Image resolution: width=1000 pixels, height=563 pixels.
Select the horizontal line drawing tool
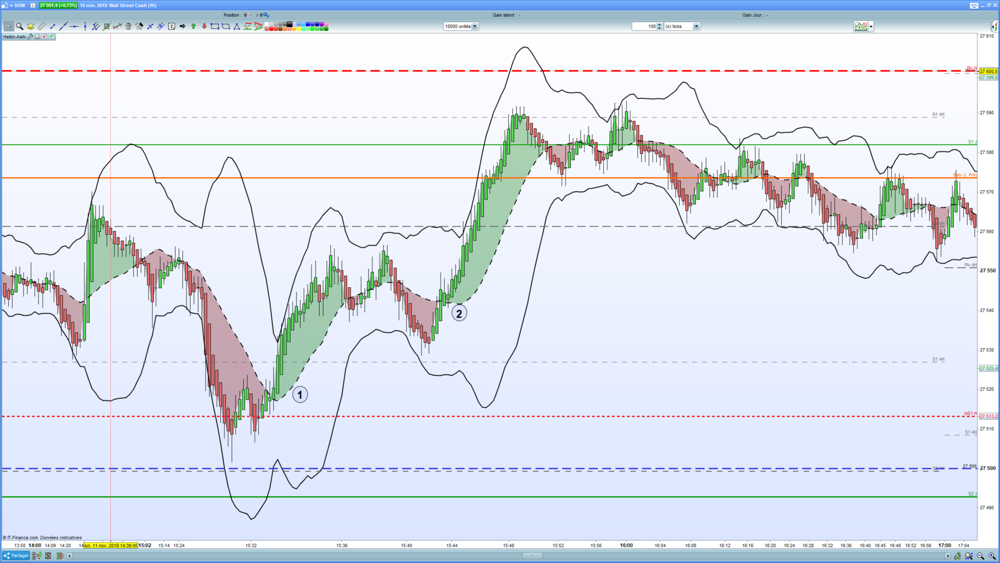pos(74,26)
